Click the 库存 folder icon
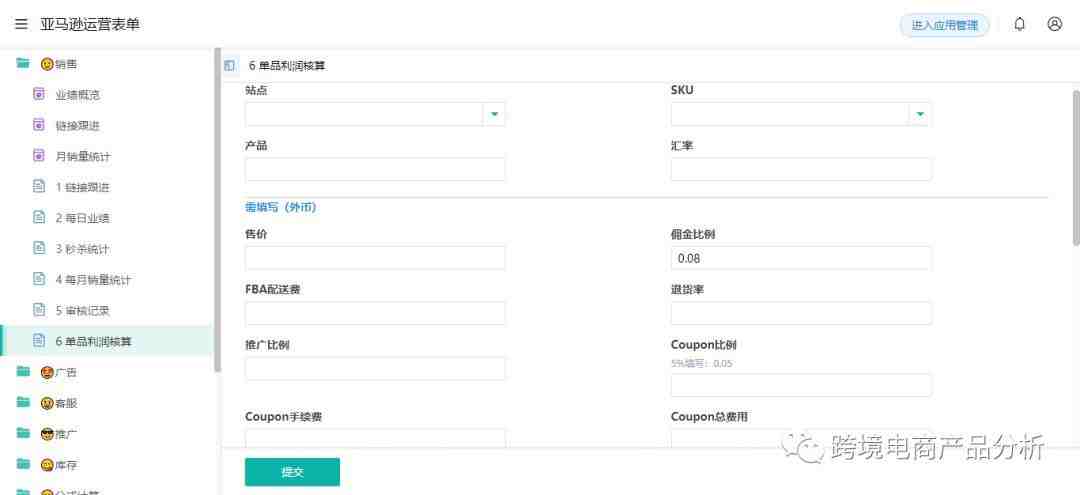This screenshot has height=495, width=1080. [23, 464]
